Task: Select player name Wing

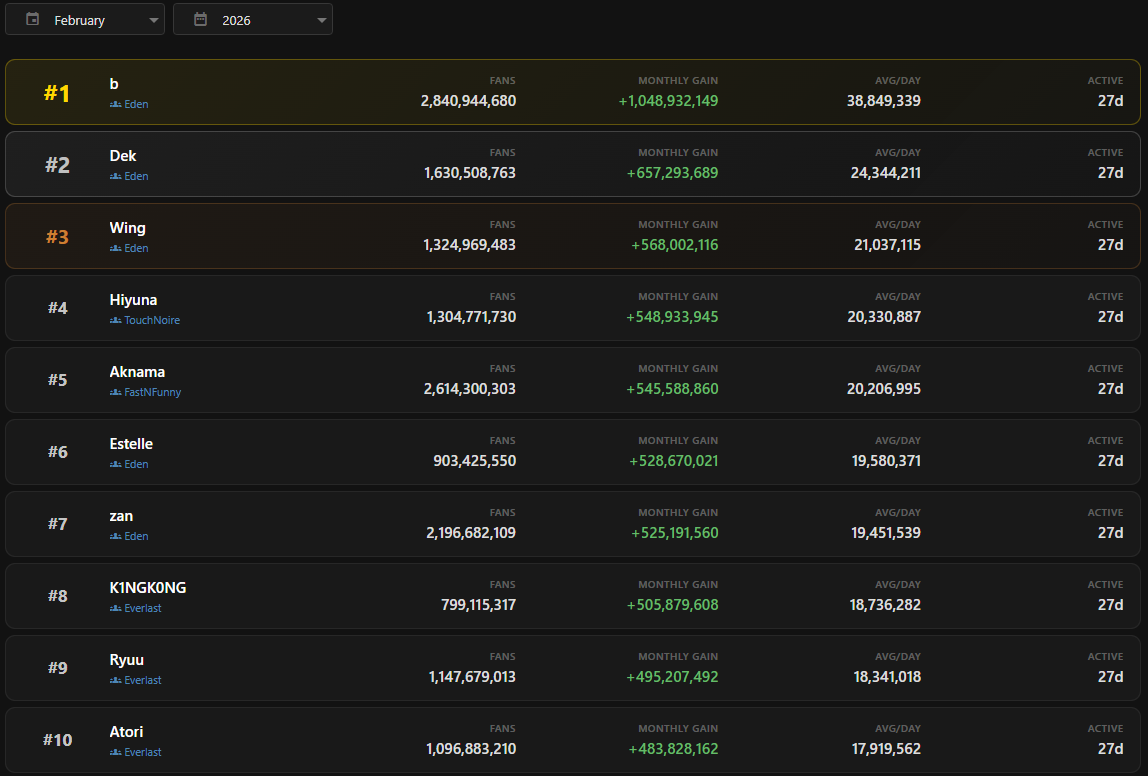Action: pos(127,228)
